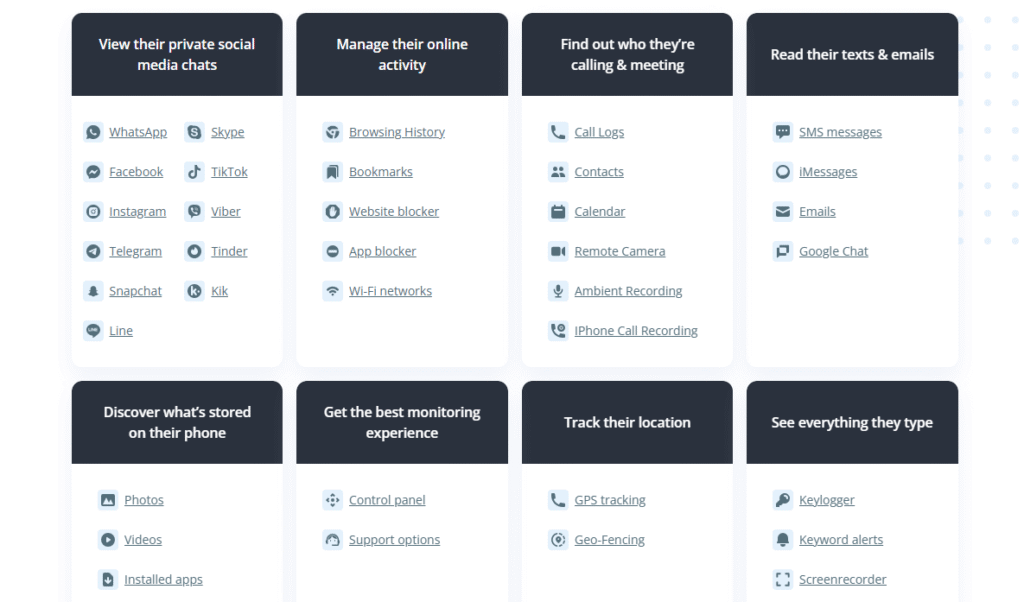Screen dimensions: 1024x602
Task: Go to the SMS messages link
Action: pyautogui.click(x=840, y=132)
